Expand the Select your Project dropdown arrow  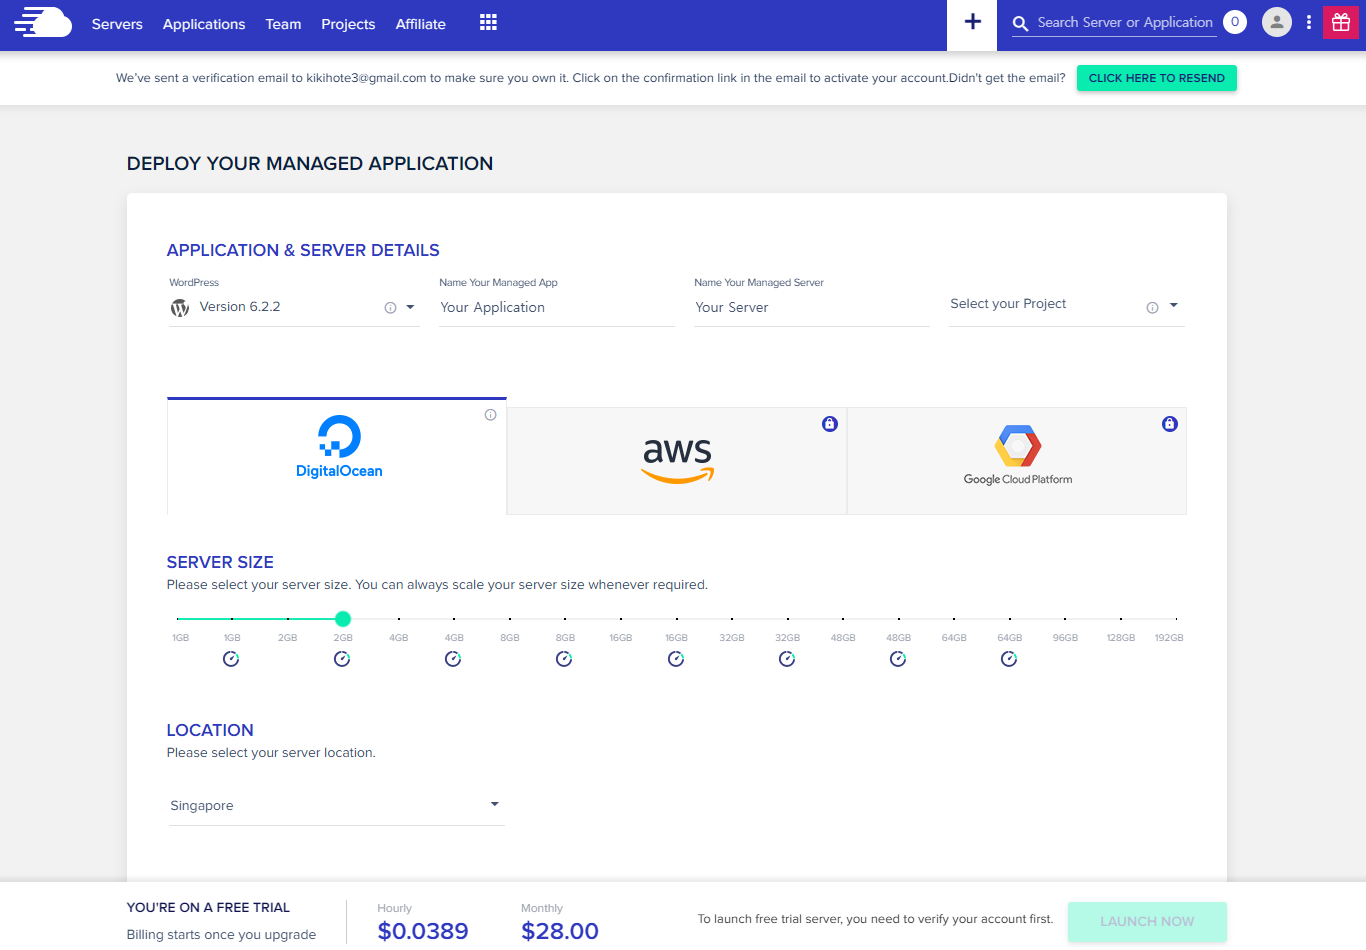1173,305
